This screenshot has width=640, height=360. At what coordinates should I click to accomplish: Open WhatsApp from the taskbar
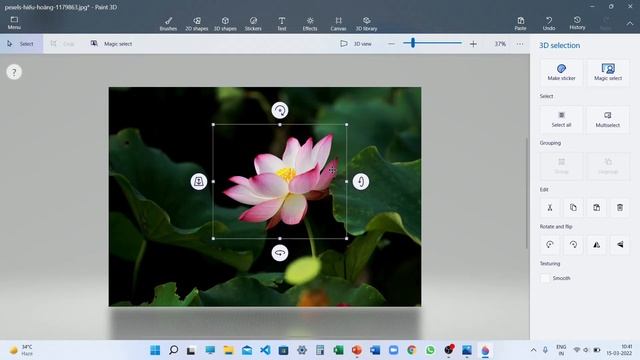coord(430,350)
